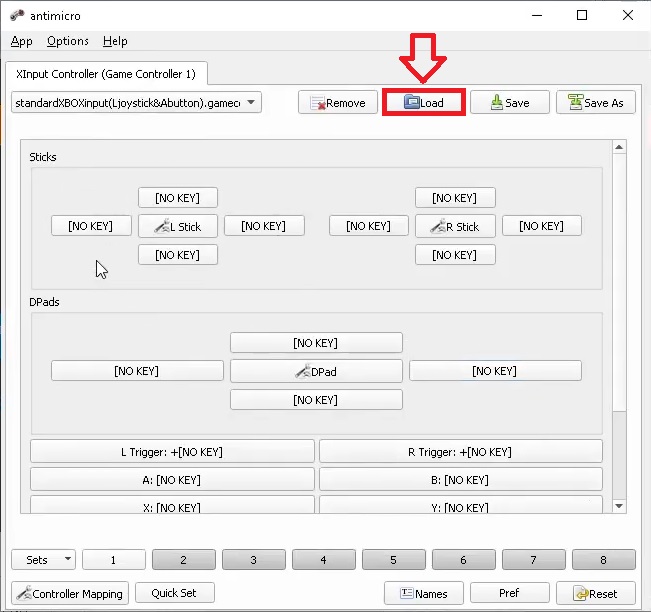
Task: Map the X button
Action: coord(172,505)
